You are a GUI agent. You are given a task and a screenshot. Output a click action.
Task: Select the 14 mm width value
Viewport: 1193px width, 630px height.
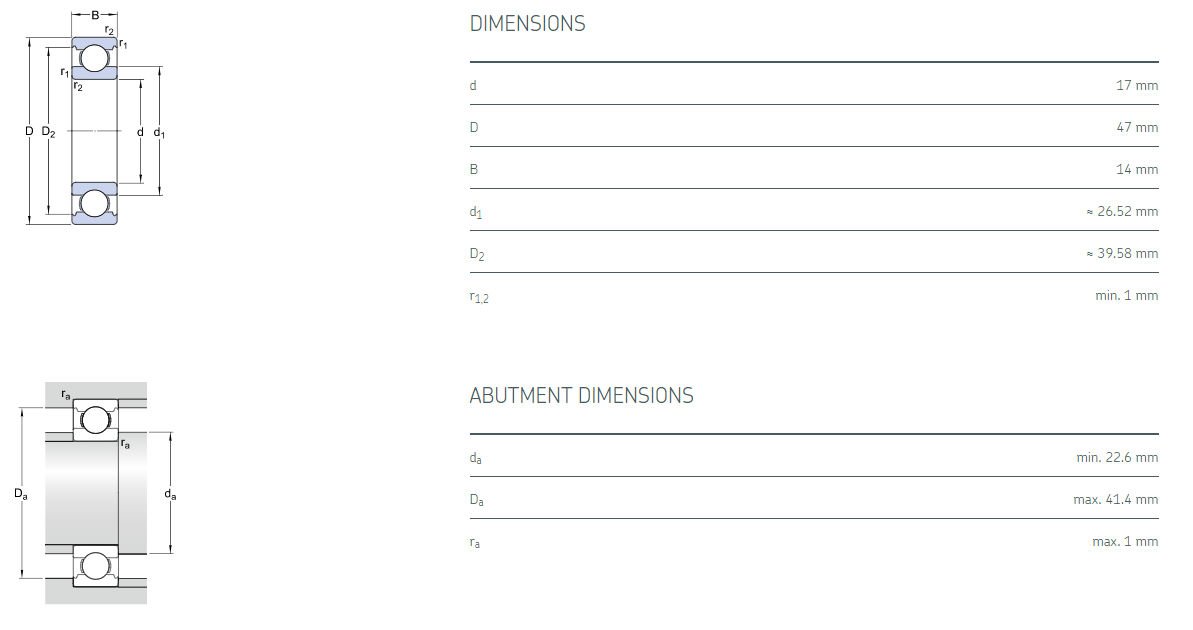(x=1137, y=169)
